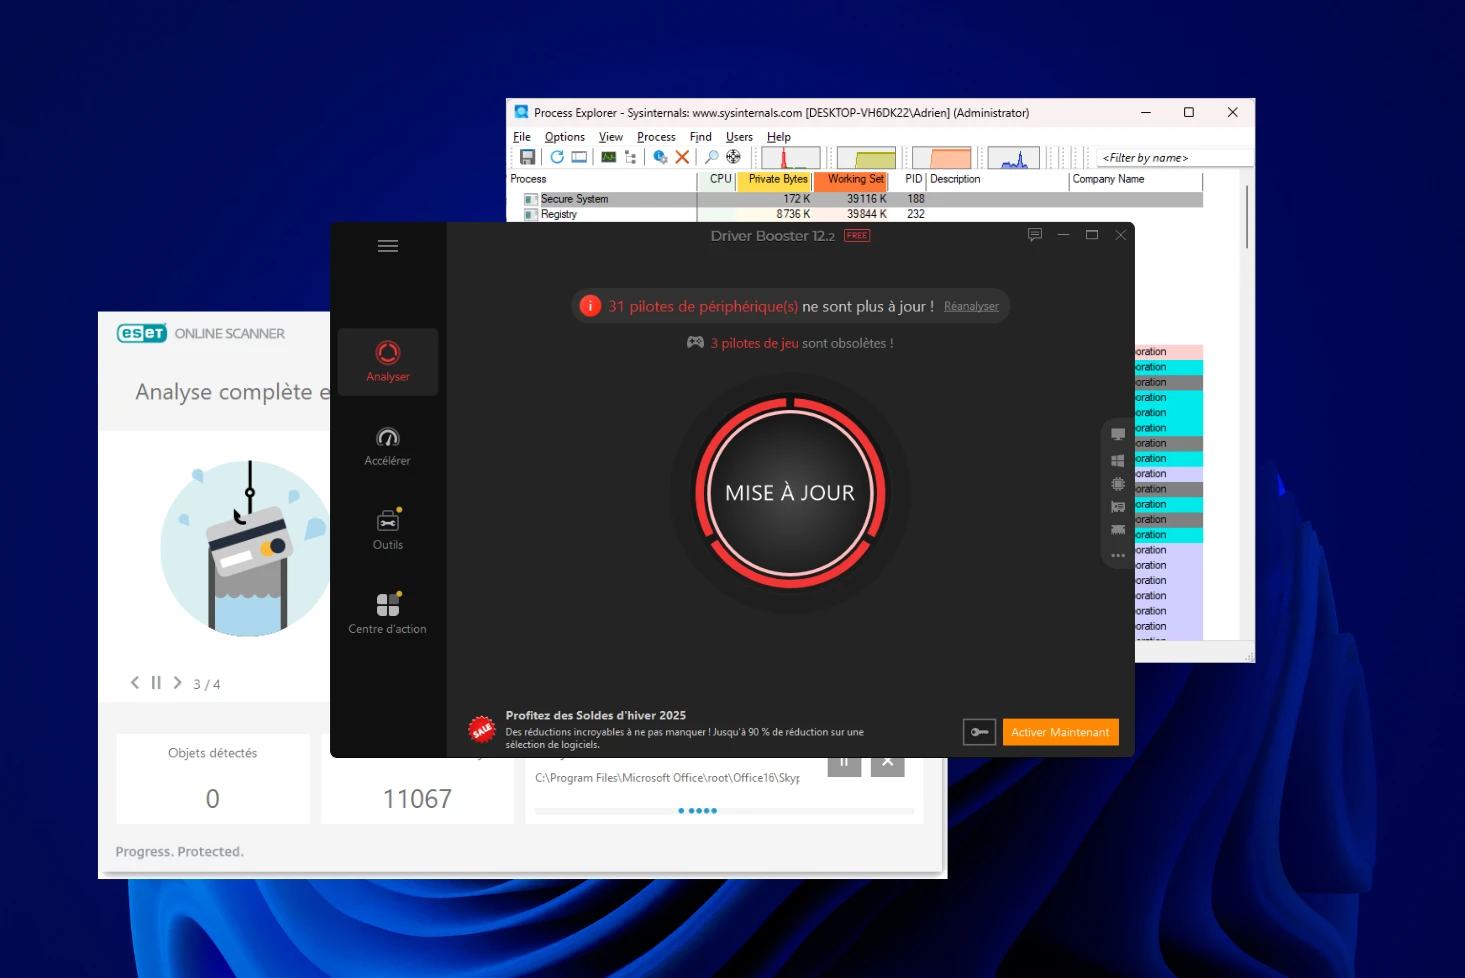Open Outils toolbox in sidebar

pyautogui.click(x=387, y=530)
